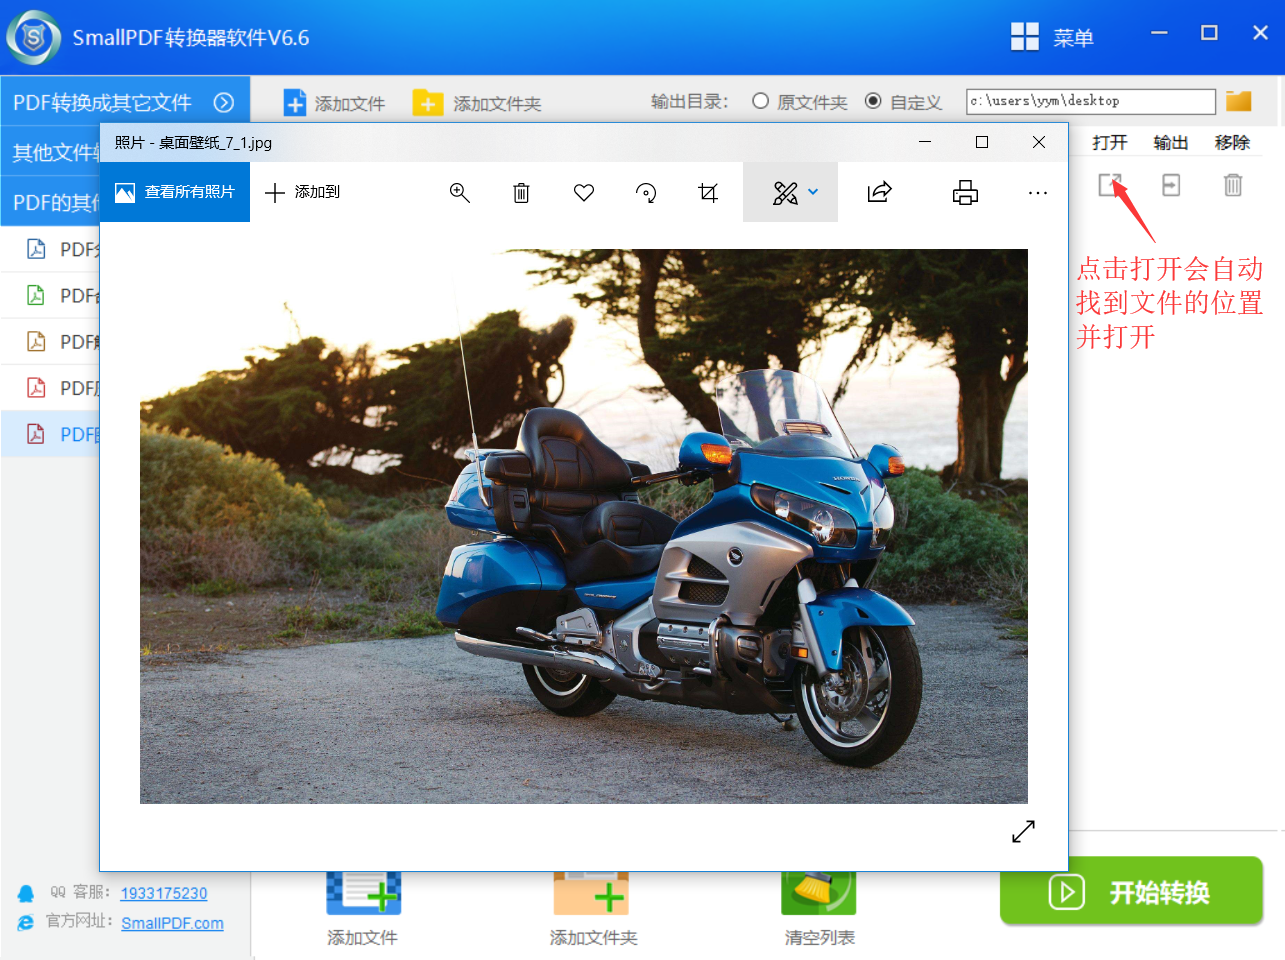Screen dimensions: 1285x960
Task: Click the motorcycle photo image
Action: click(584, 526)
